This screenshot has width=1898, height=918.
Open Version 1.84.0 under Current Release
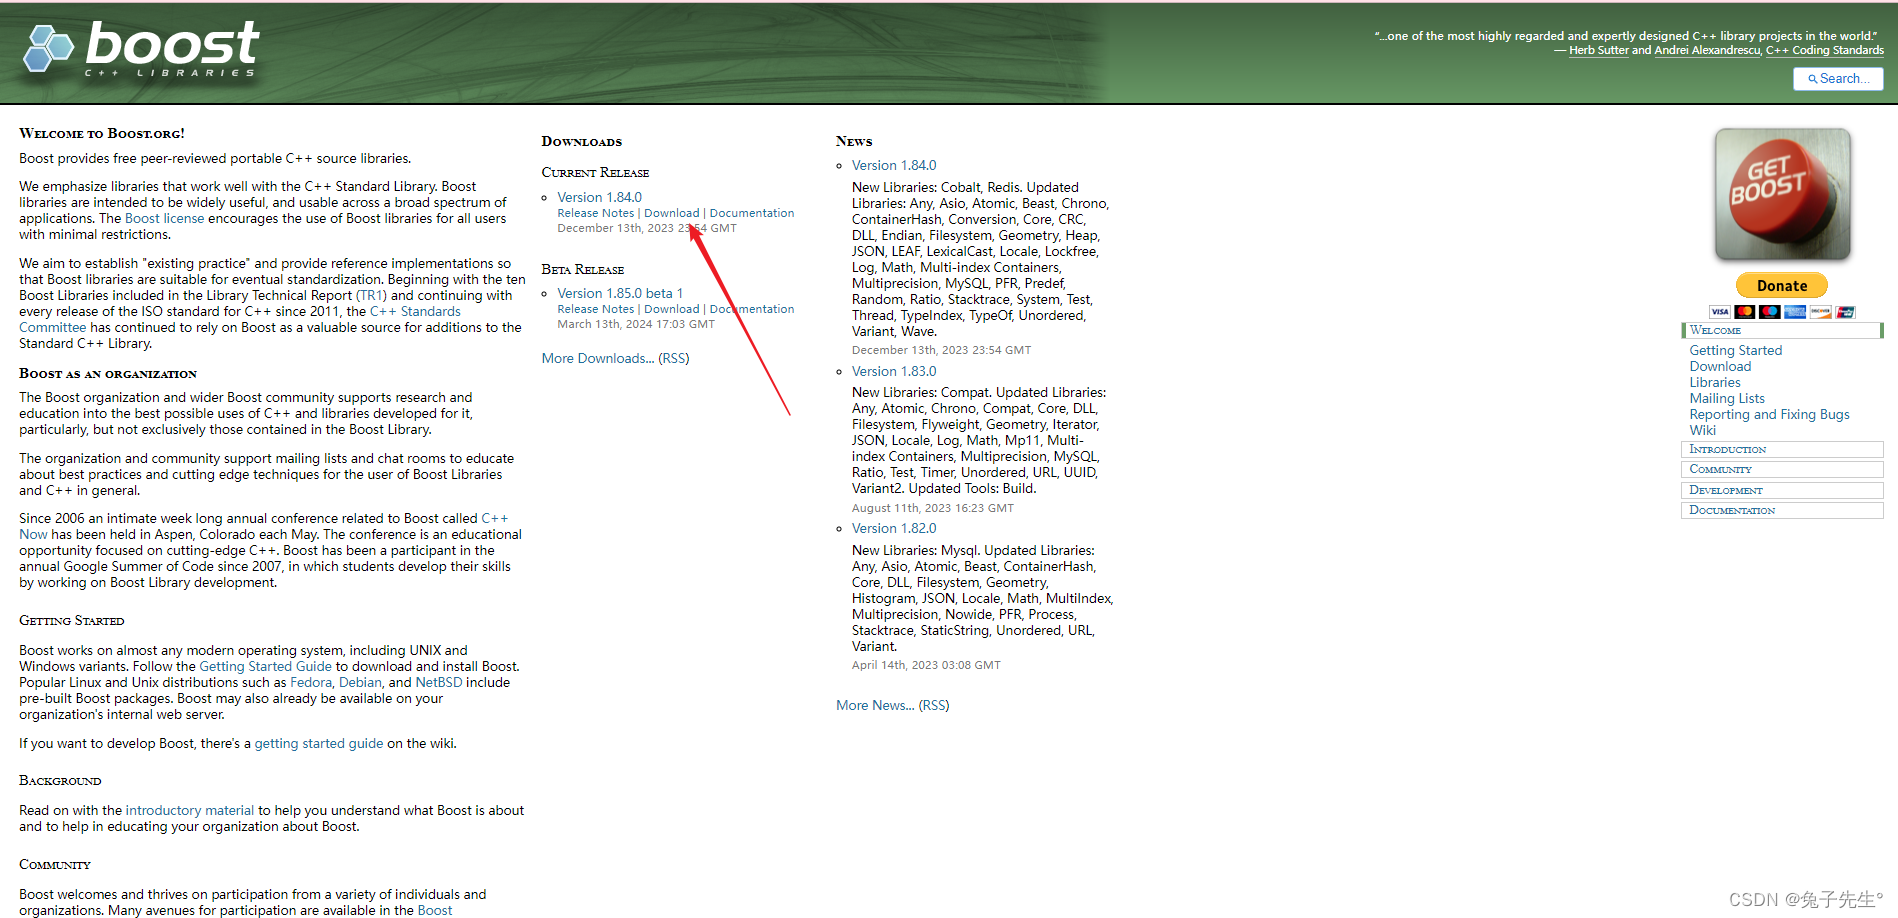coord(599,197)
